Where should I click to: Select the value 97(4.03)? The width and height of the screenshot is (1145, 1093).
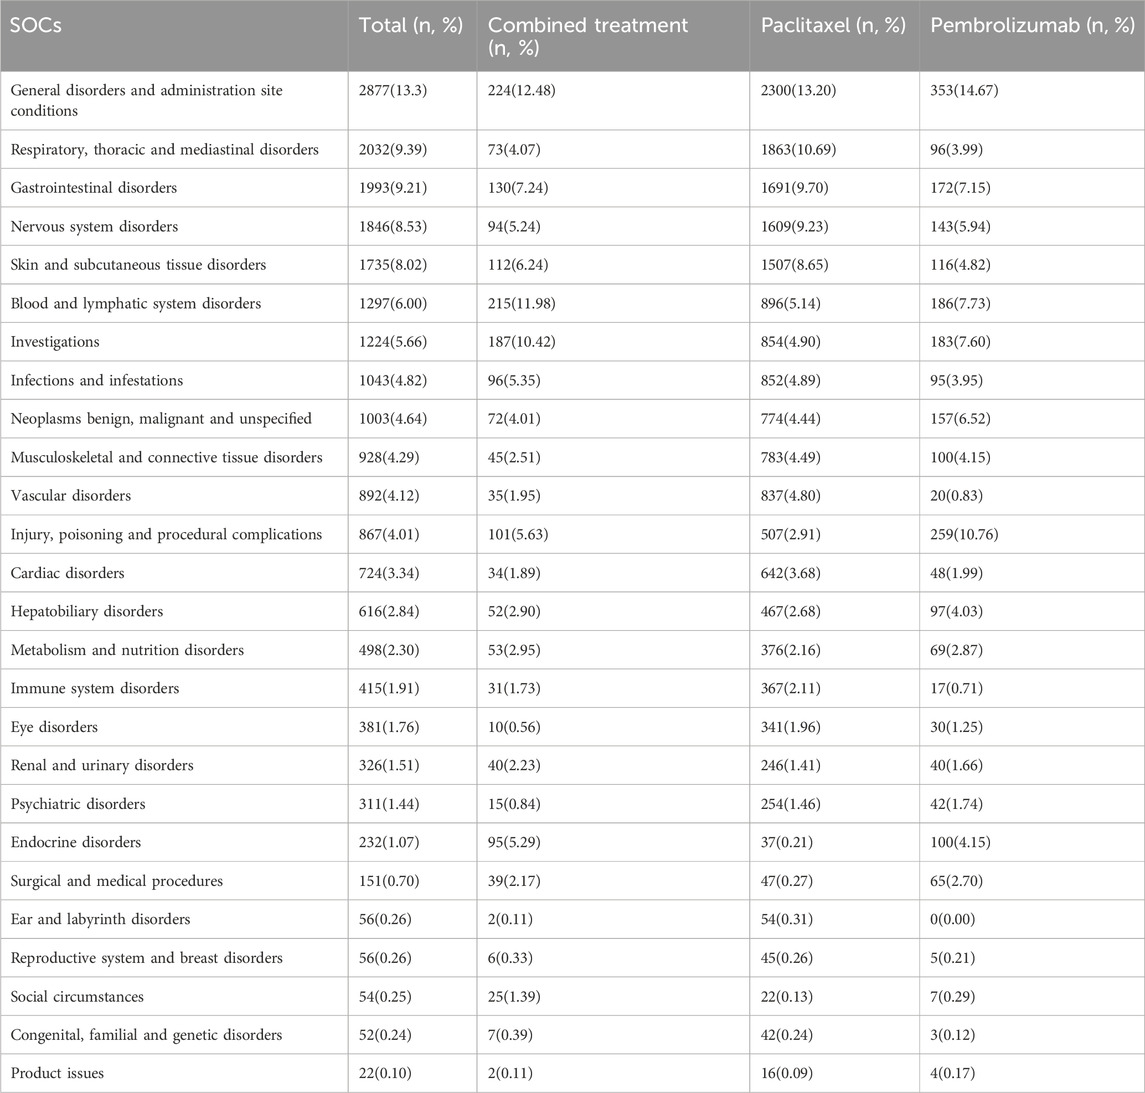(957, 611)
